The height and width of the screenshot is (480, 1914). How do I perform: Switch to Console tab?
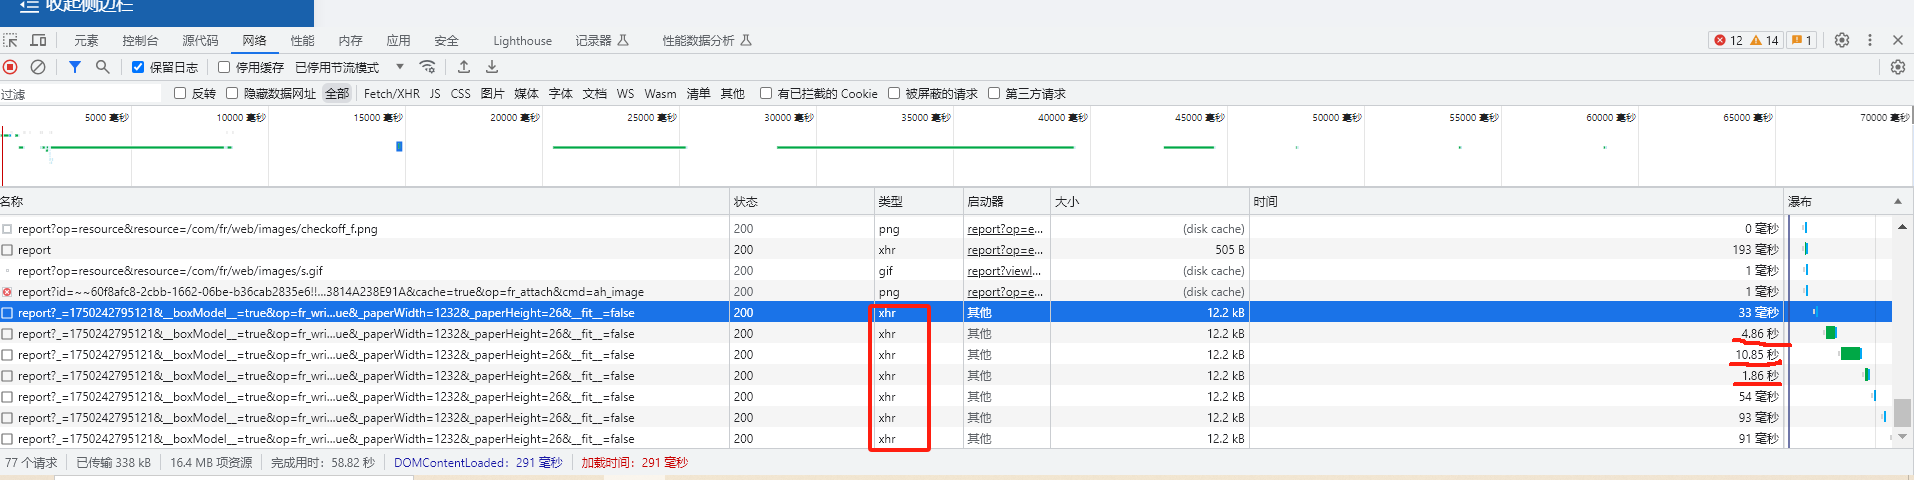[x=140, y=40]
